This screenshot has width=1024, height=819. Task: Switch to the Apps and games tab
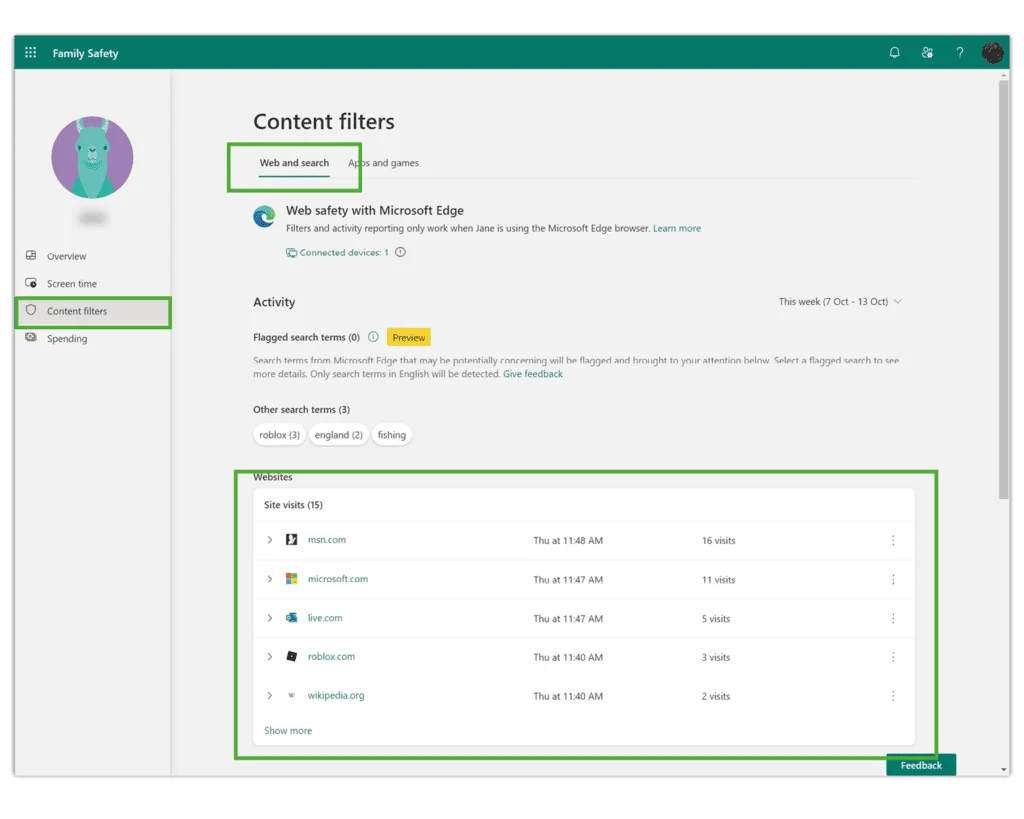[x=383, y=163]
